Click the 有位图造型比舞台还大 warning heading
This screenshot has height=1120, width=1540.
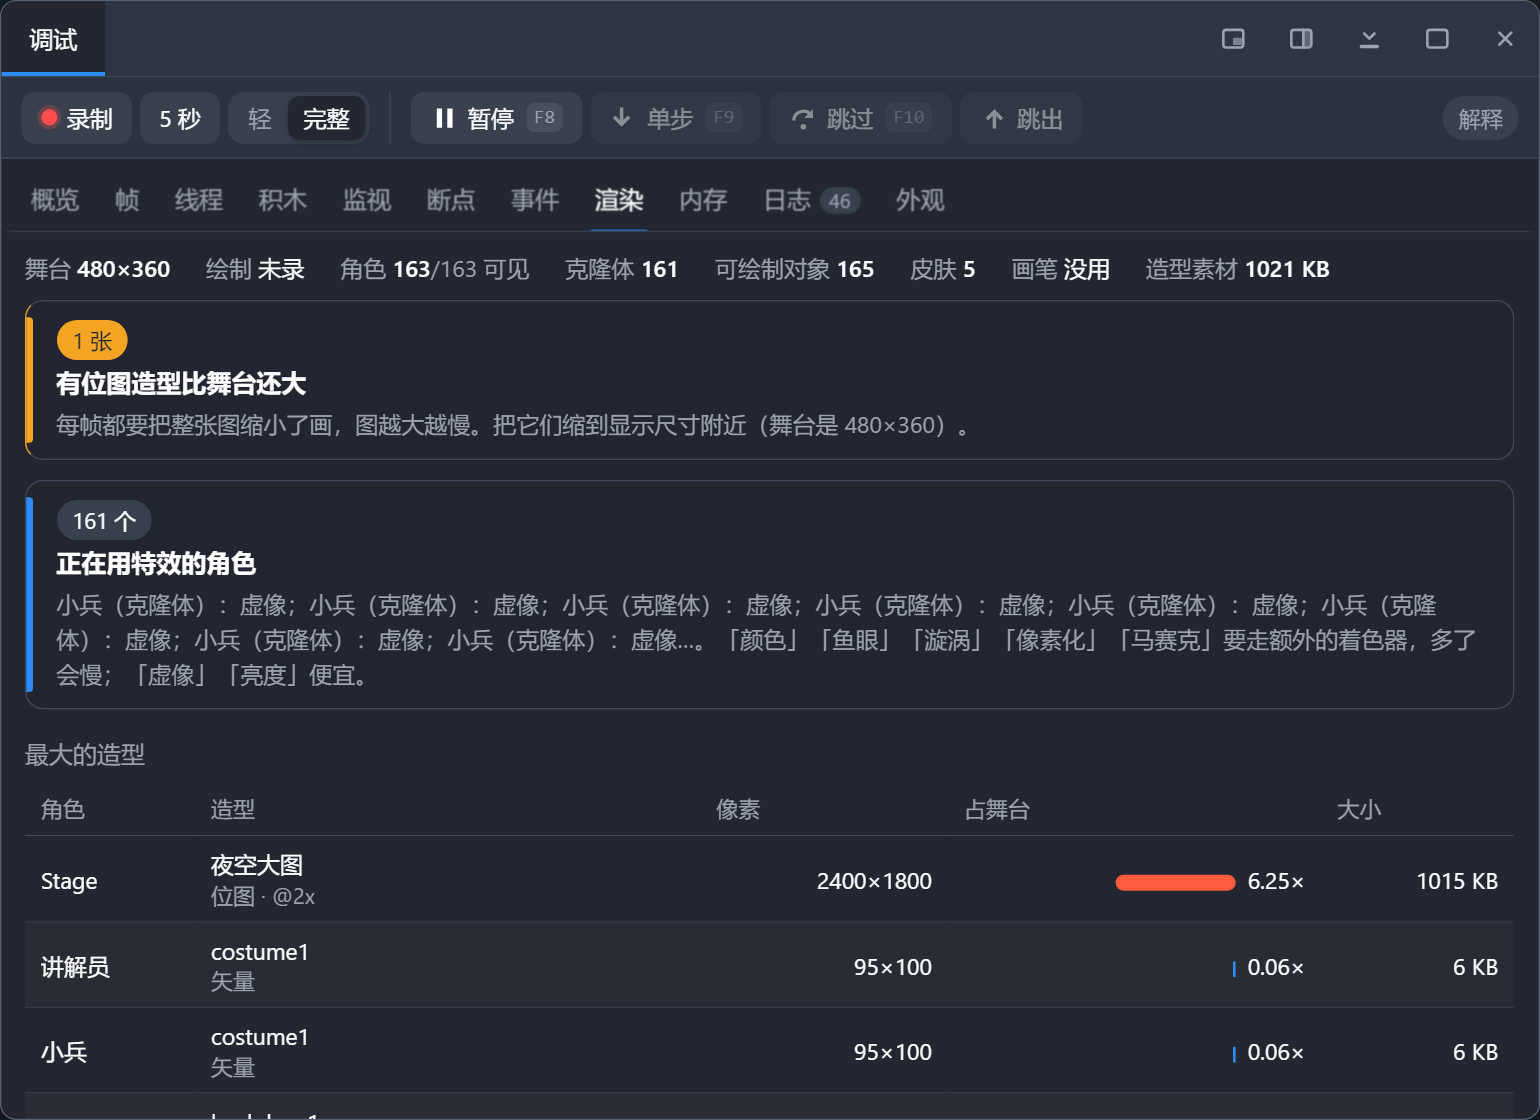tap(181, 384)
